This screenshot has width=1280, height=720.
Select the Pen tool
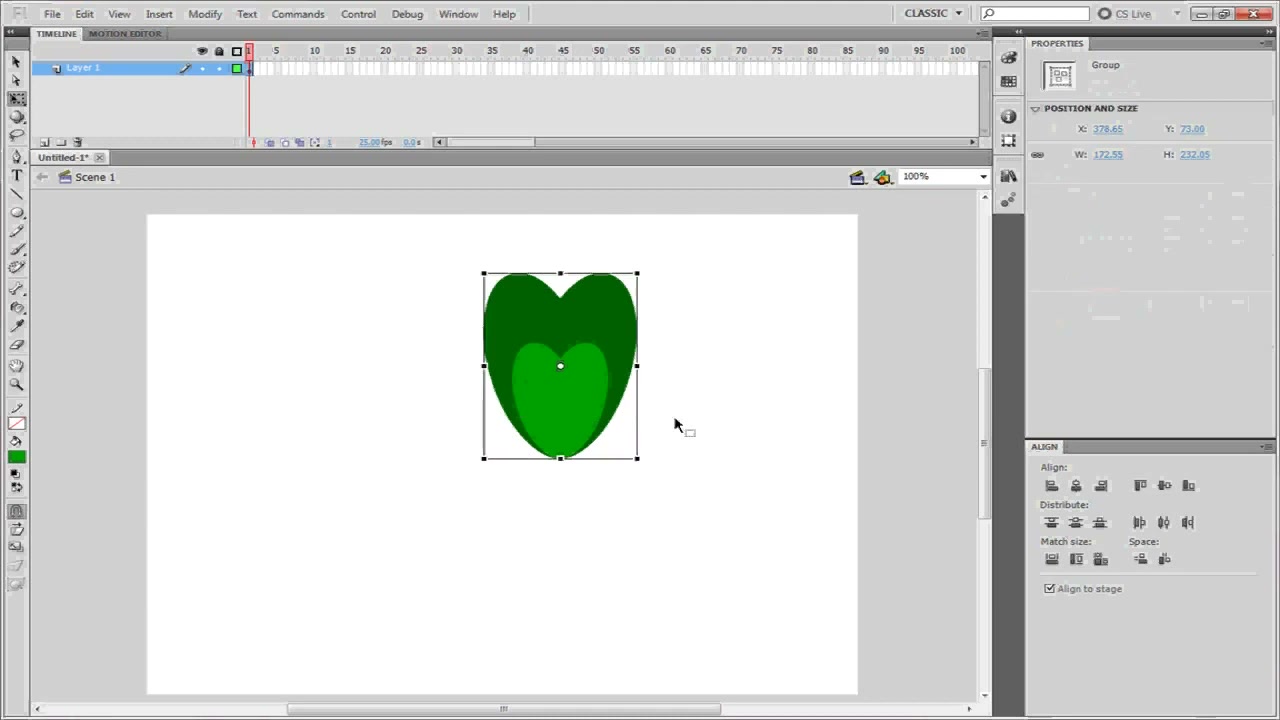point(16,157)
